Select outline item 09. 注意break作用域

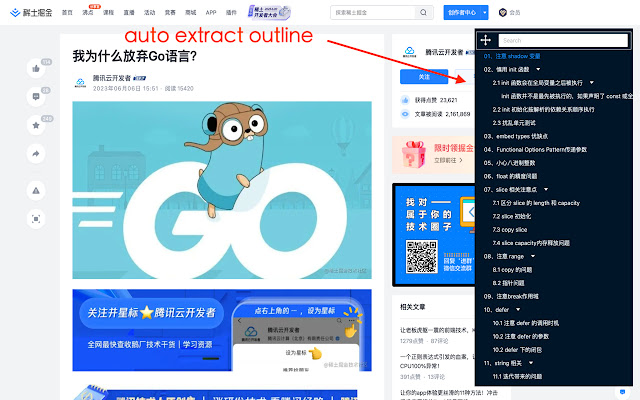click(x=511, y=296)
